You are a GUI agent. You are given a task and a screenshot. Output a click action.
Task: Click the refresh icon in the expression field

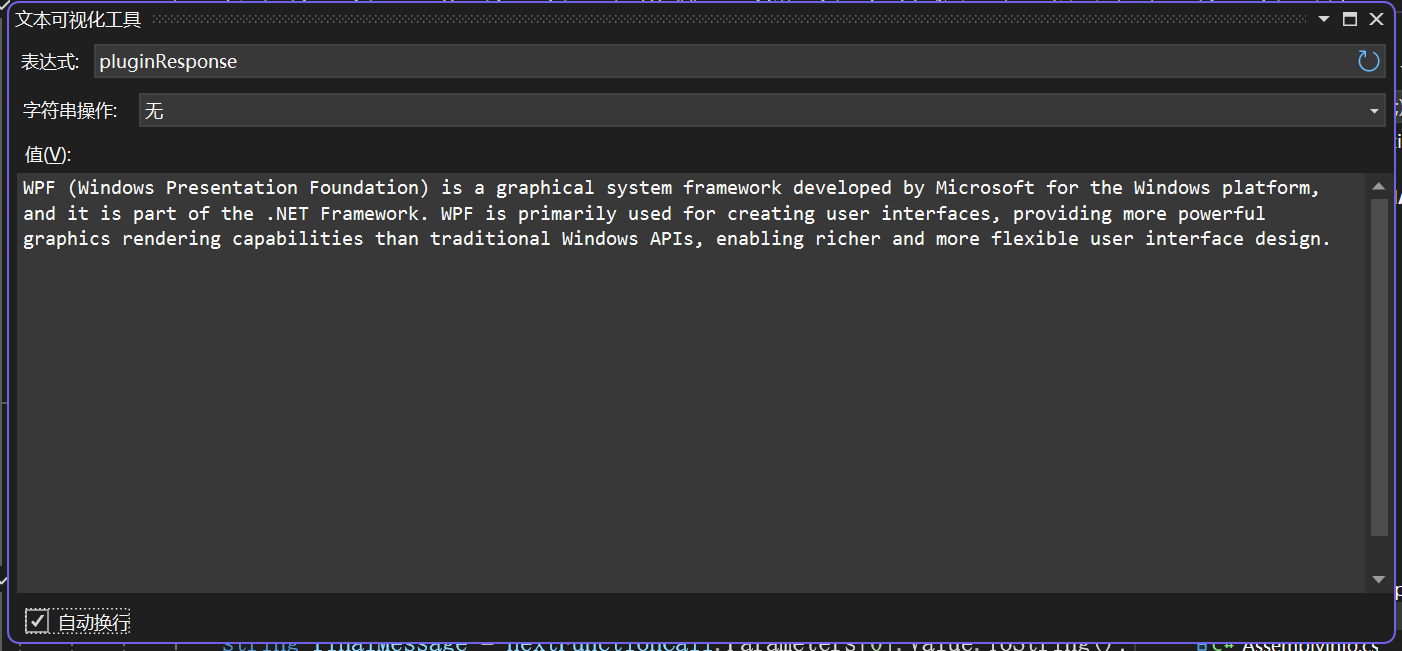pyautogui.click(x=1368, y=62)
